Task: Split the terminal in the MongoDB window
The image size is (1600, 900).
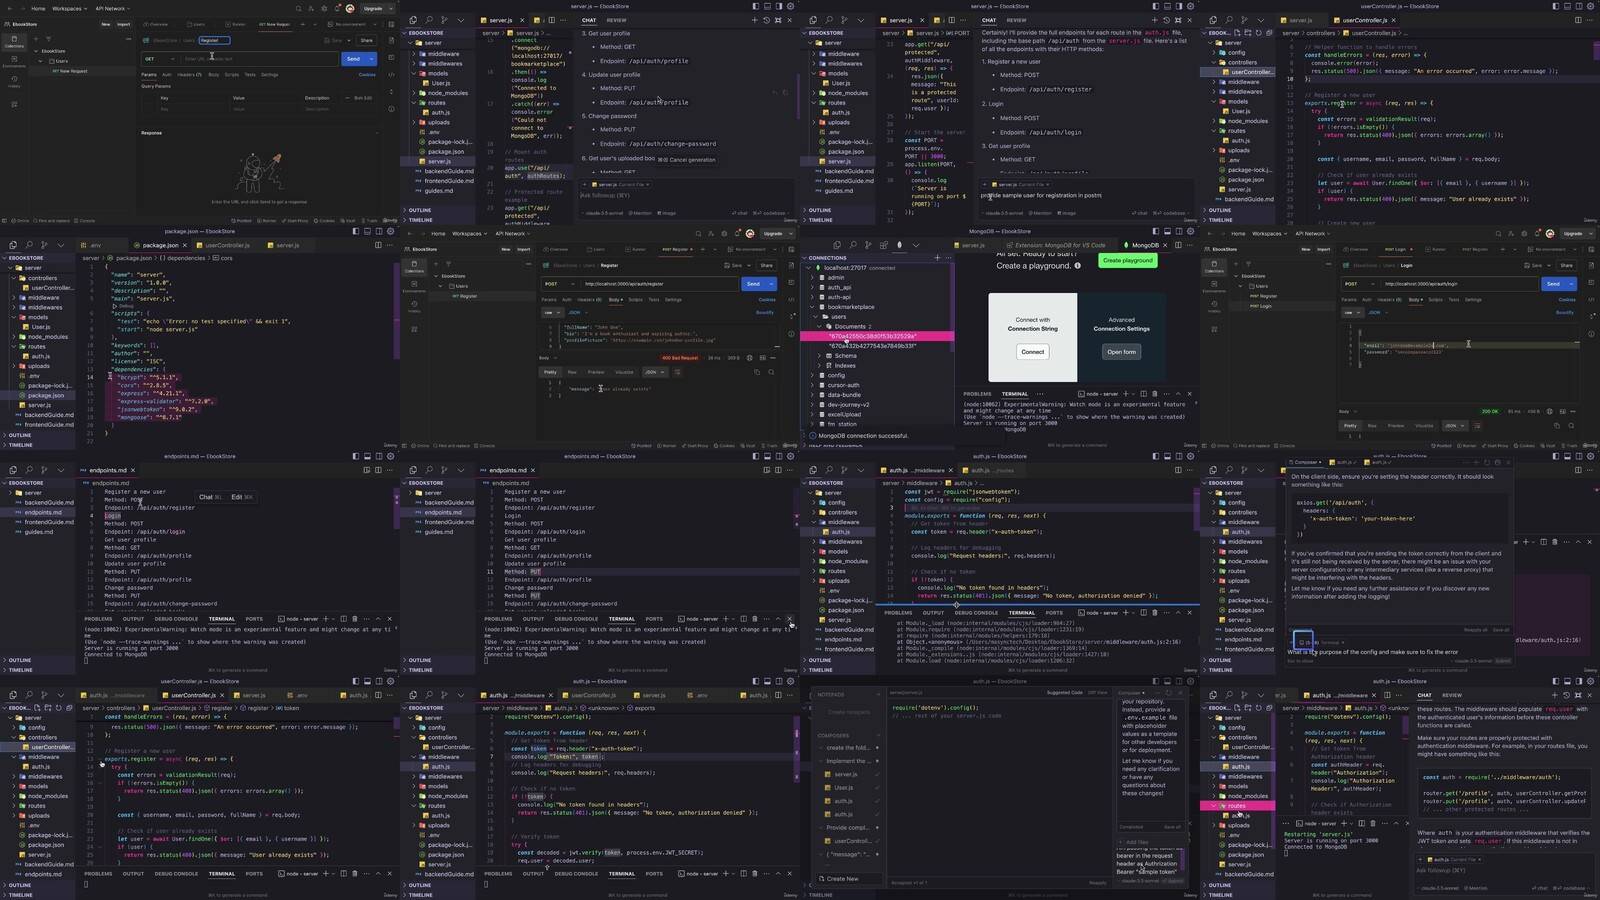Action: click(x=1142, y=394)
